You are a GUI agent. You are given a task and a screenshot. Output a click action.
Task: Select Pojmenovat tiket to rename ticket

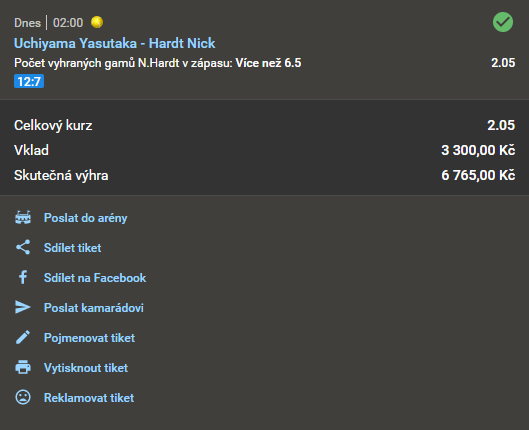tap(89, 338)
